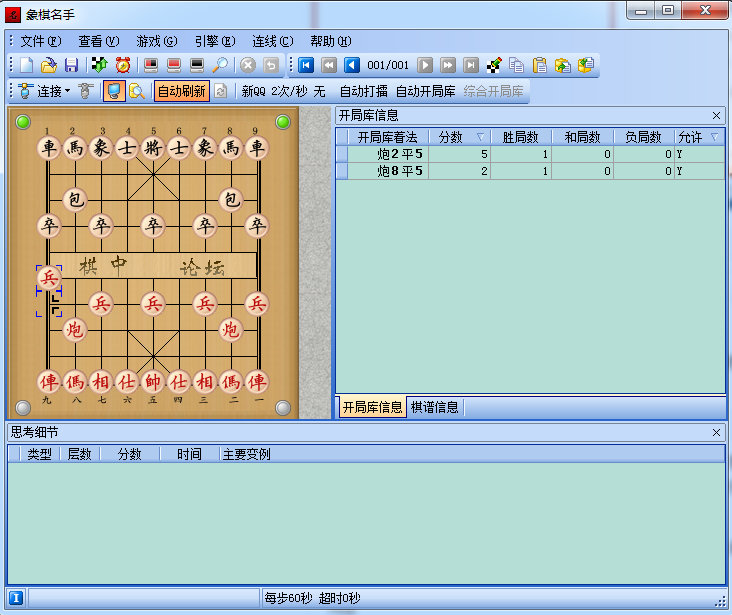Open the 游戏(G) menu
The height and width of the screenshot is (615, 732).
pos(156,41)
